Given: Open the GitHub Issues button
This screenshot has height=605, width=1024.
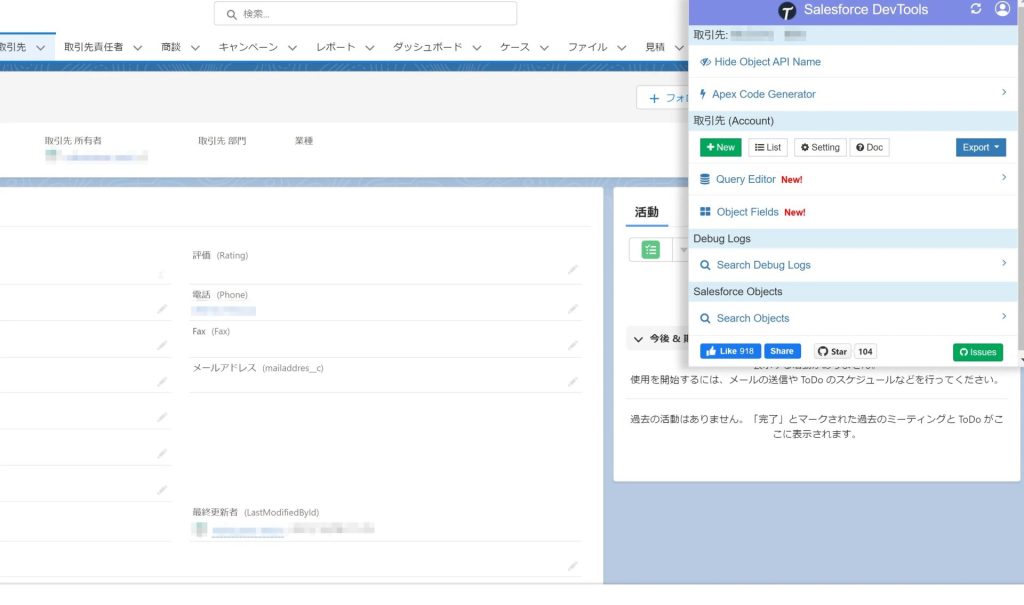Looking at the screenshot, I should [x=978, y=352].
